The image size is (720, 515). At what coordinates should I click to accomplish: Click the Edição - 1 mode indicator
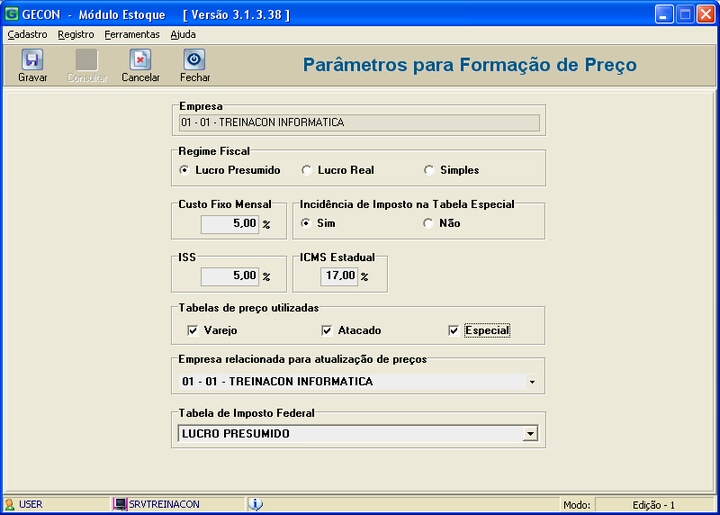click(653, 505)
